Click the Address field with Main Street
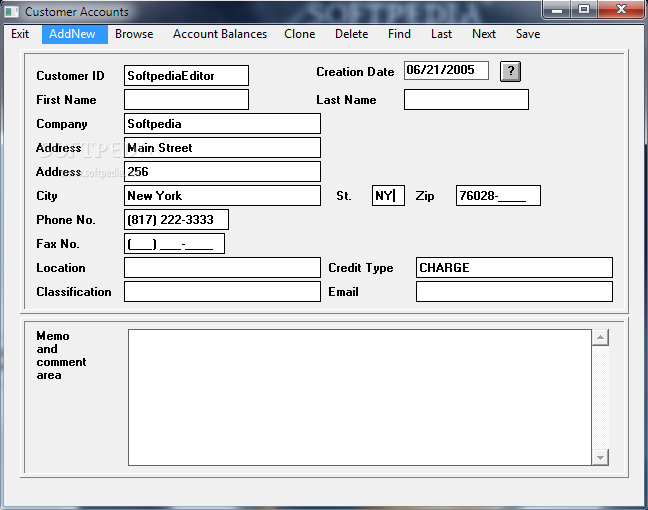Image resolution: width=648 pixels, height=510 pixels. click(222, 148)
